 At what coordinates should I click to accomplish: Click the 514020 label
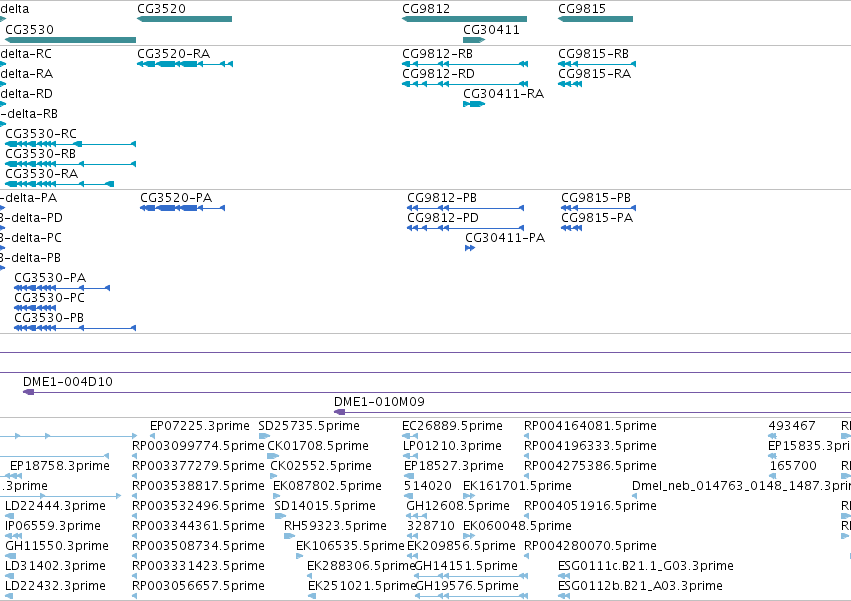428,486
